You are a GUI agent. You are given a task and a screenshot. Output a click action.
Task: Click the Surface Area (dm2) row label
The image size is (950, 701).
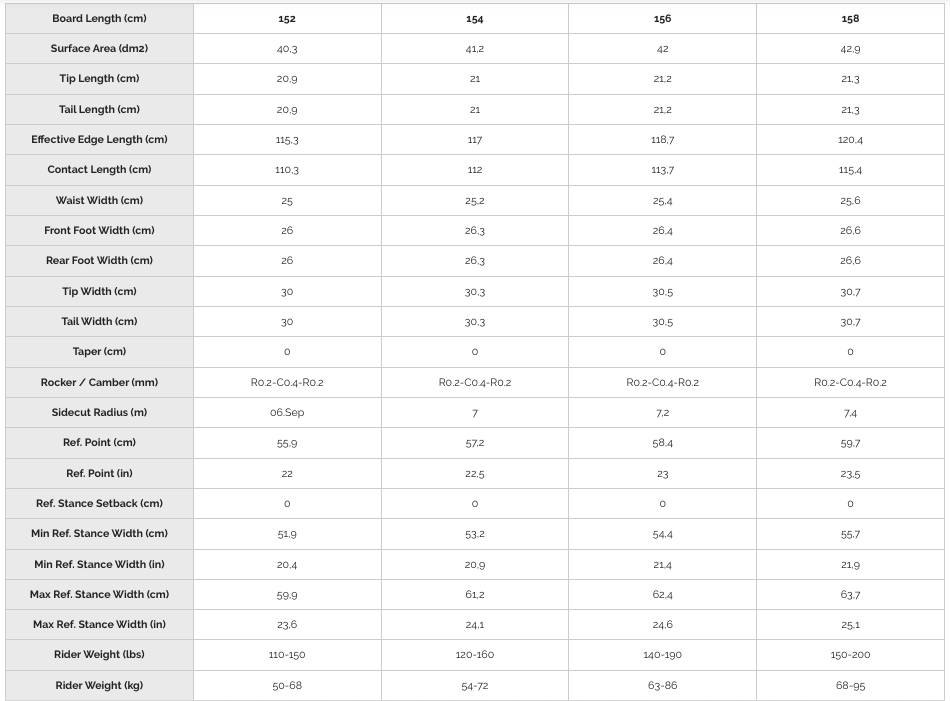[99, 48]
